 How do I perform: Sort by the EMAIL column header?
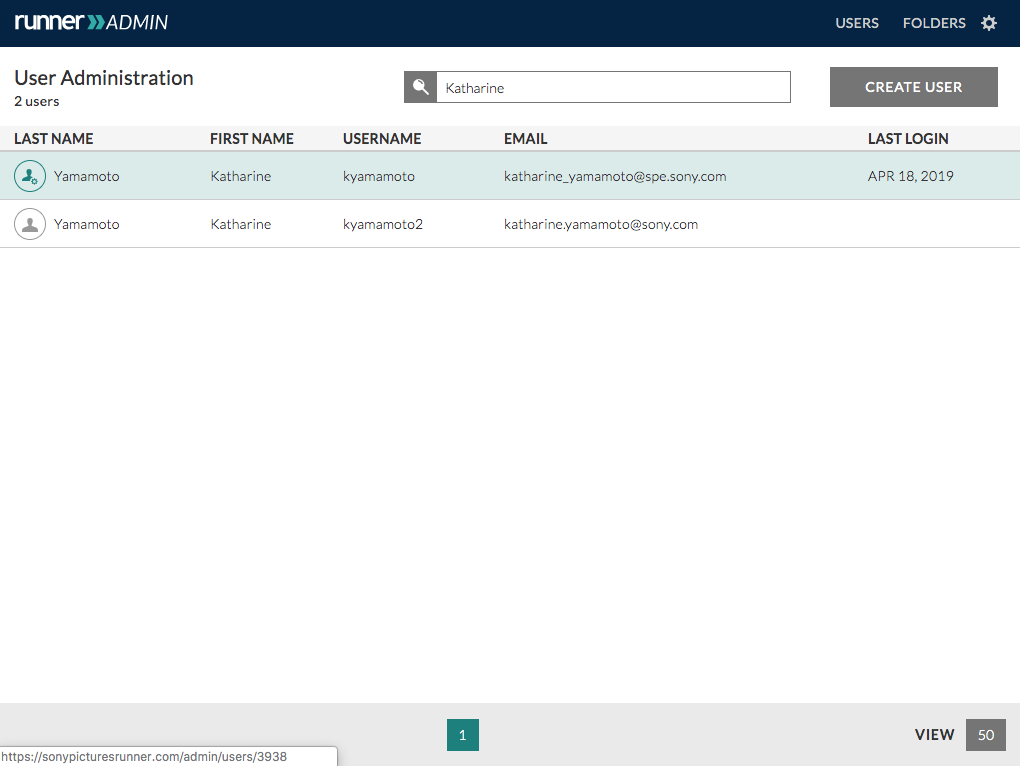526,139
